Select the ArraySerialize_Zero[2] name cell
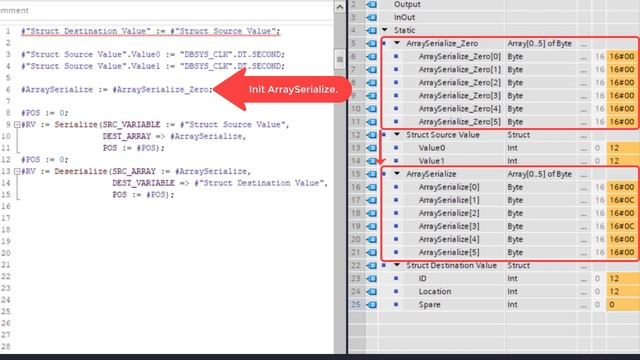This screenshot has width=640, height=360. tap(460, 83)
